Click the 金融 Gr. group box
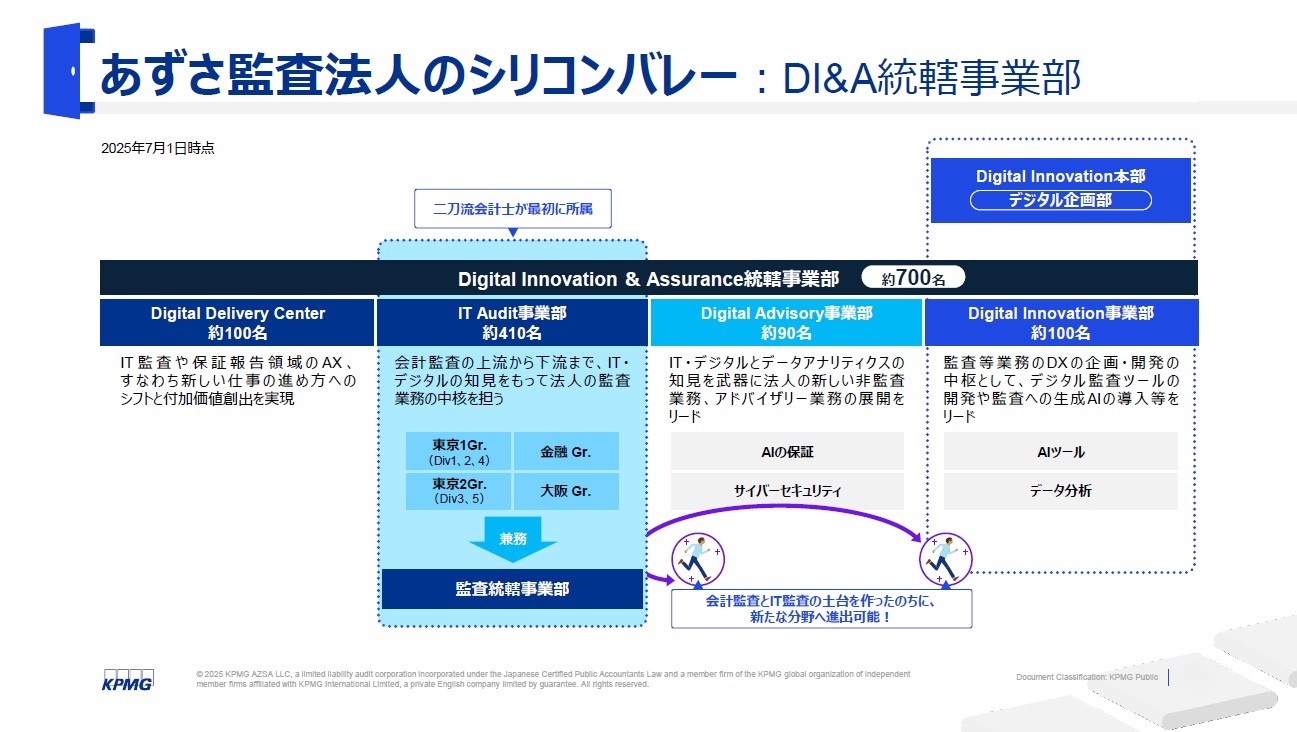 (x=566, y=452)
